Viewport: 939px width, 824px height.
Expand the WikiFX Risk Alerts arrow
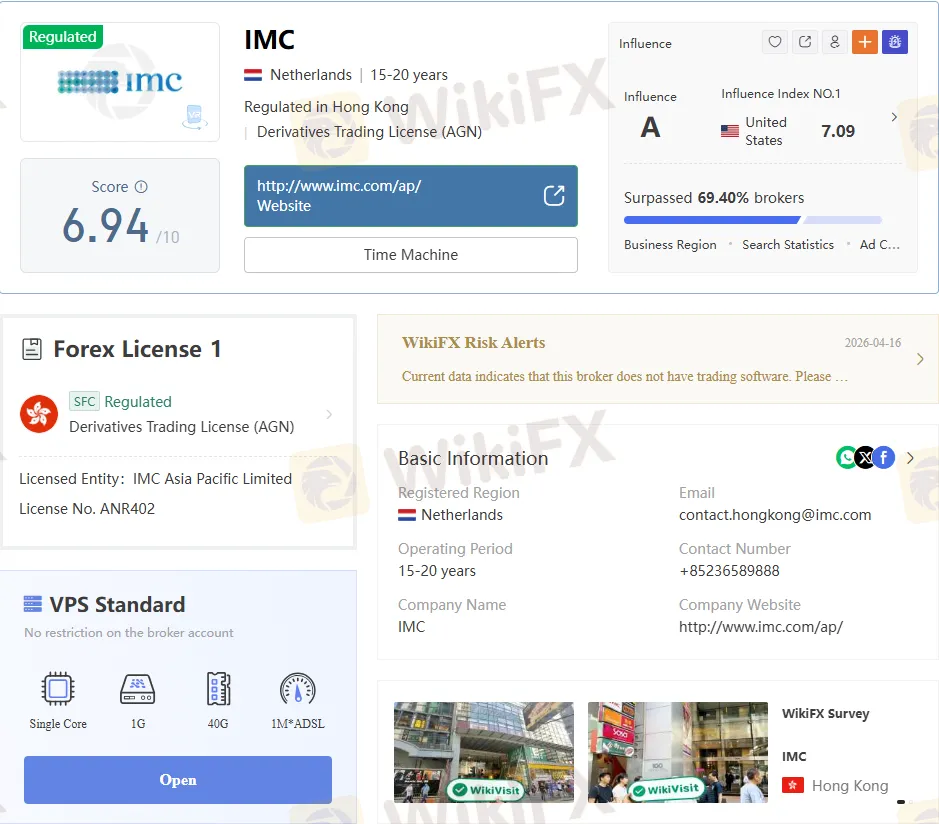point(920,359)
